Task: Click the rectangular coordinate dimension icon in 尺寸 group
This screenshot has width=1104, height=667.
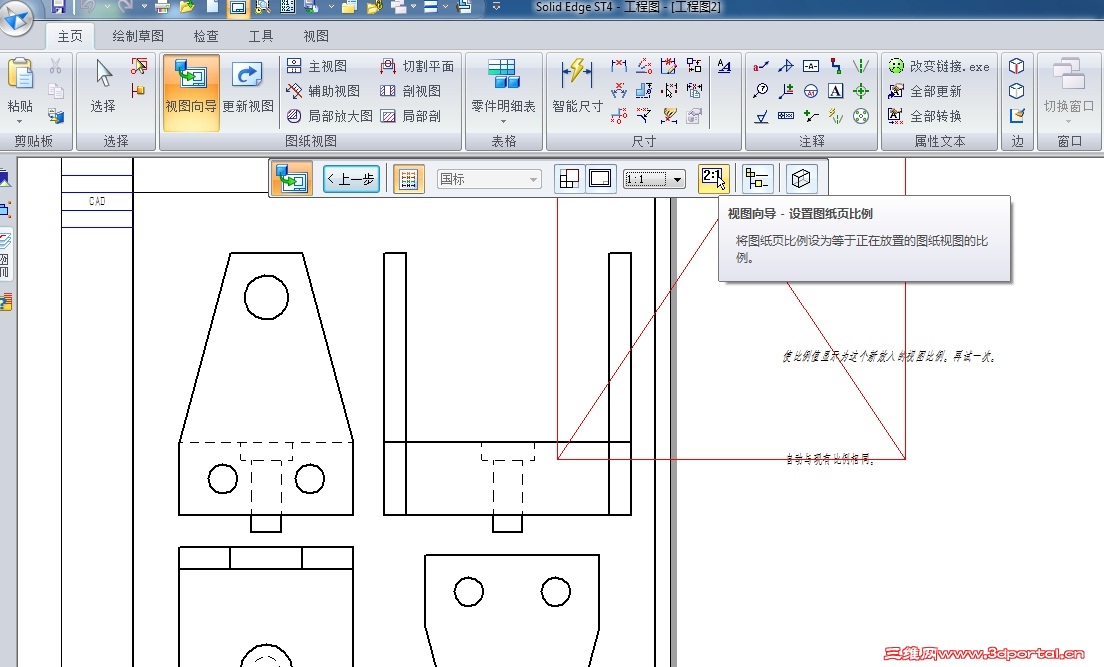Action: [x=618, y=116]
